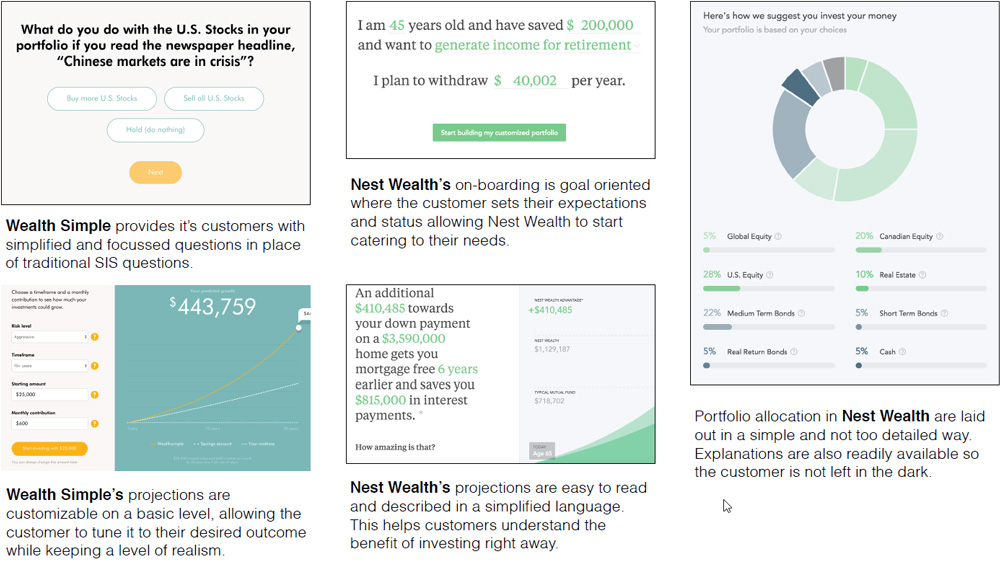Select the Buy more U.S. Stocks option

coord(102,98)
